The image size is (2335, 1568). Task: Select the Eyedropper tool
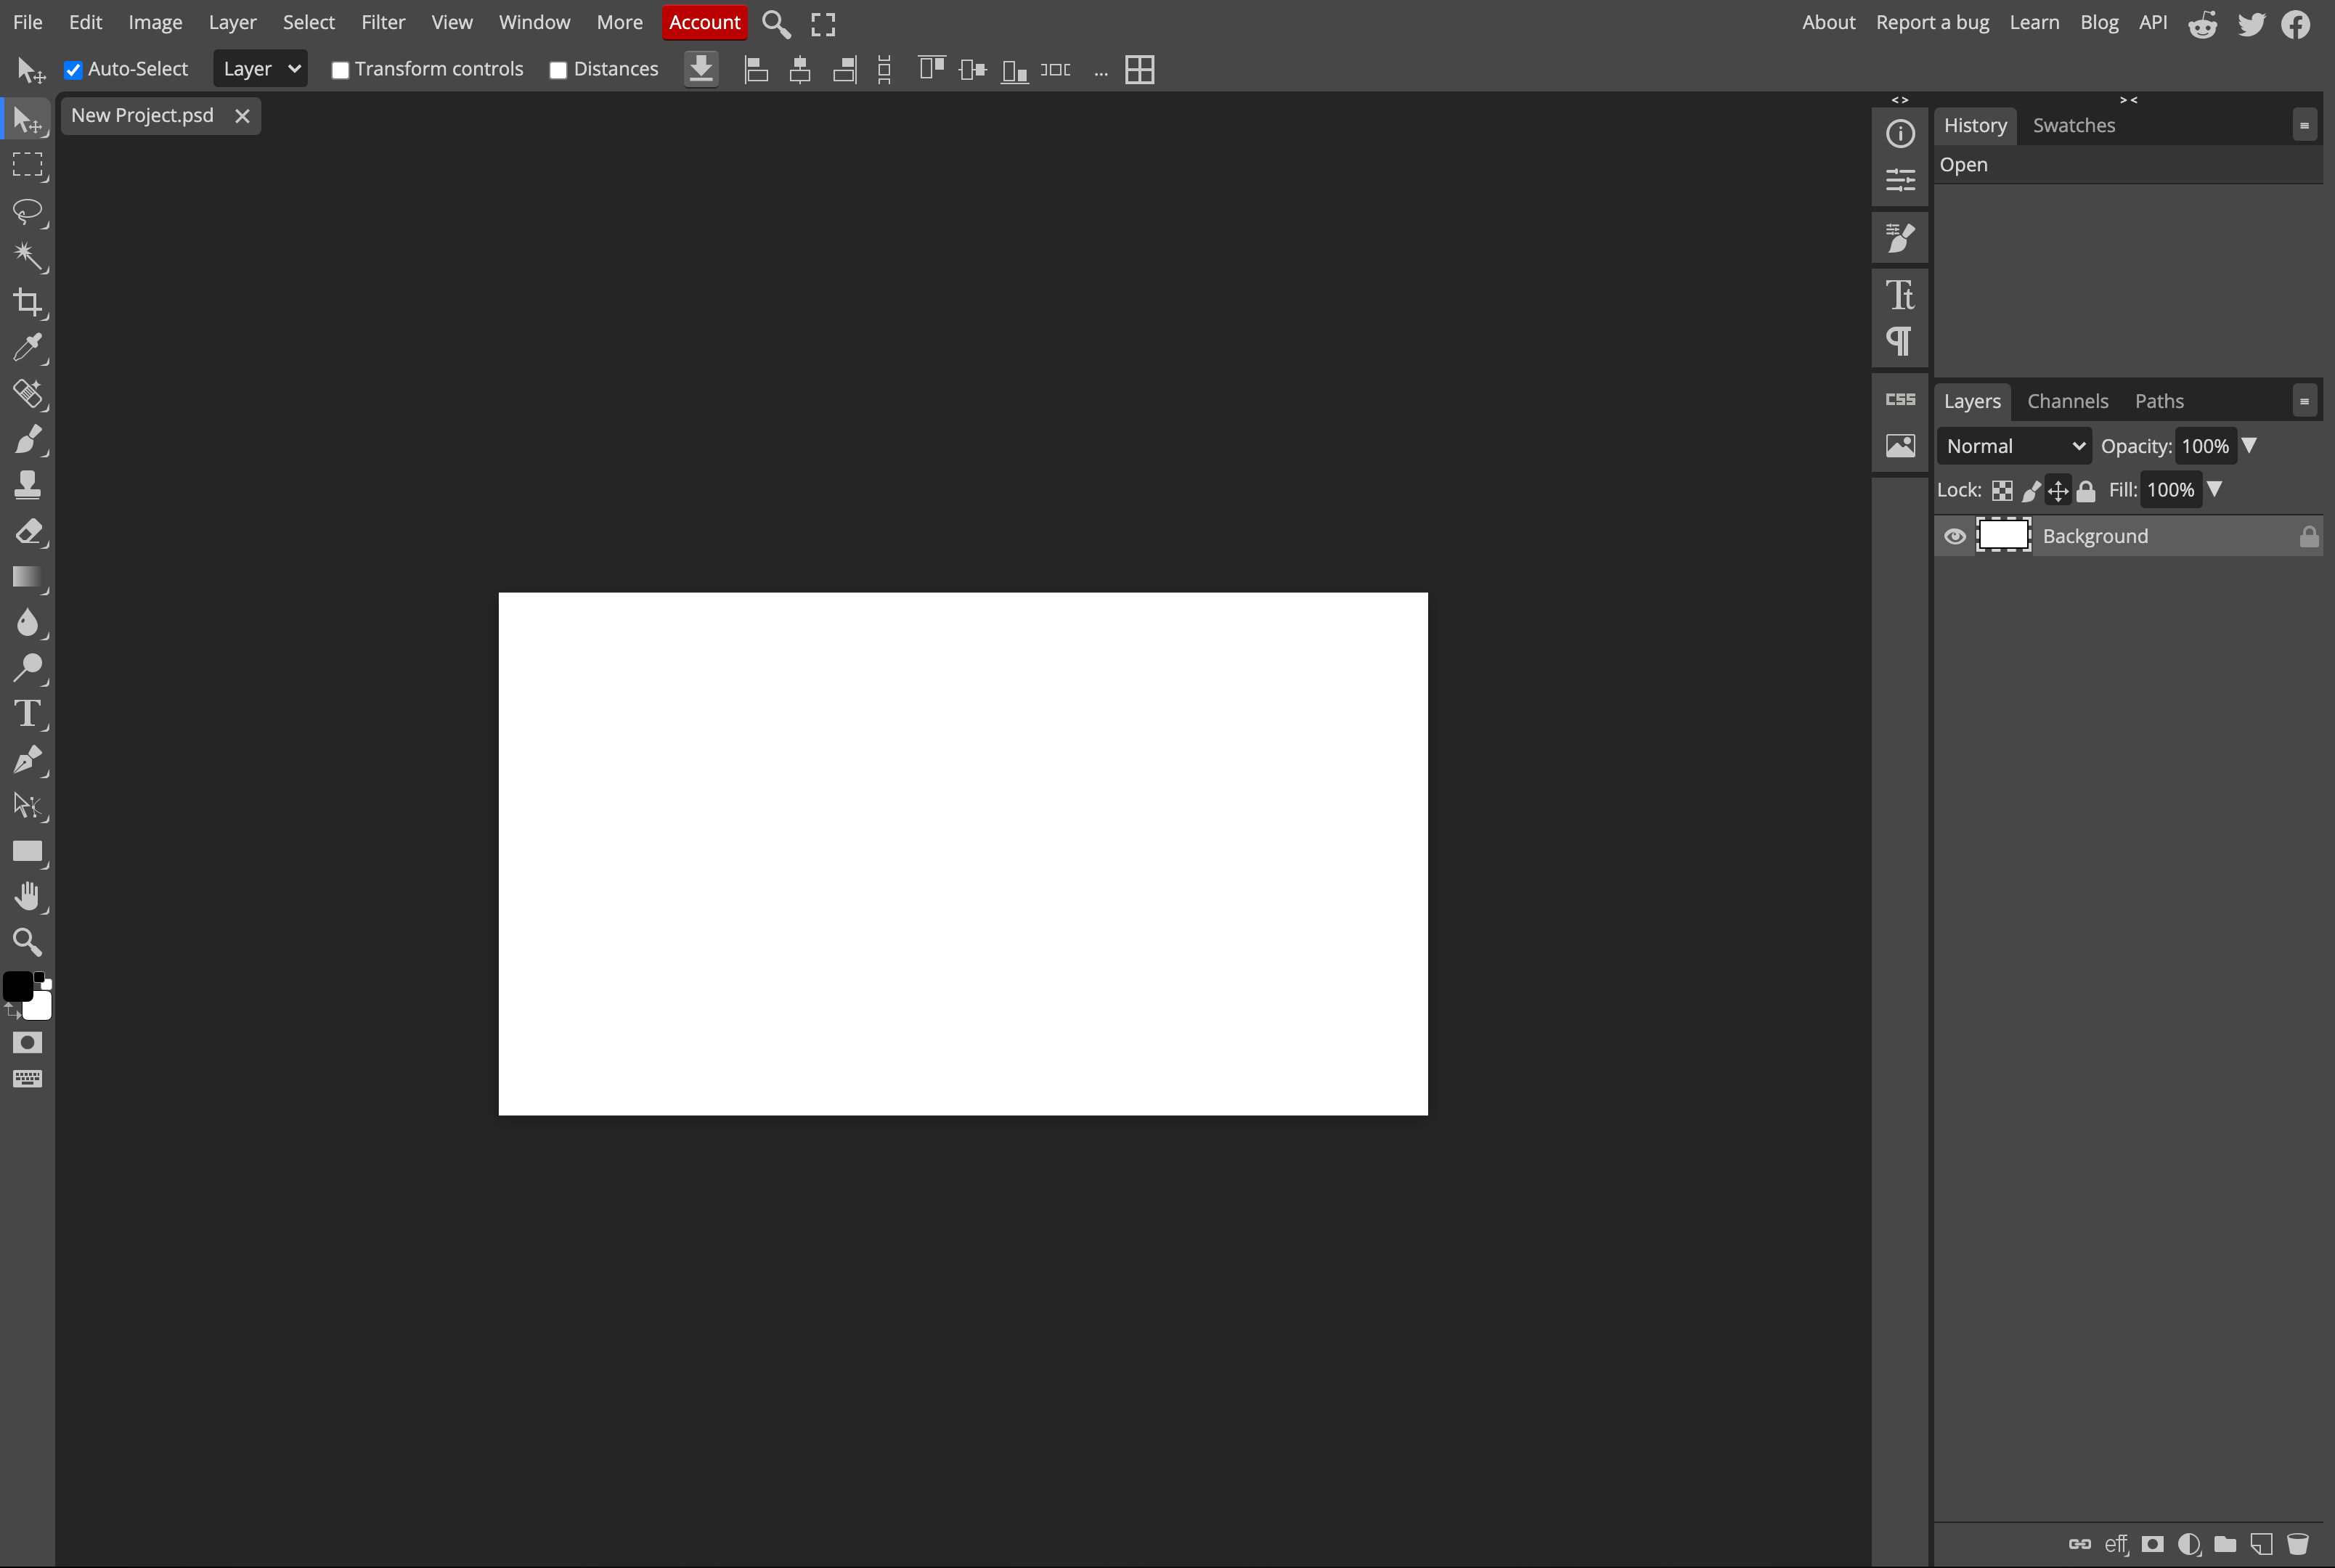pyautogui.click(x=28, y=348)
